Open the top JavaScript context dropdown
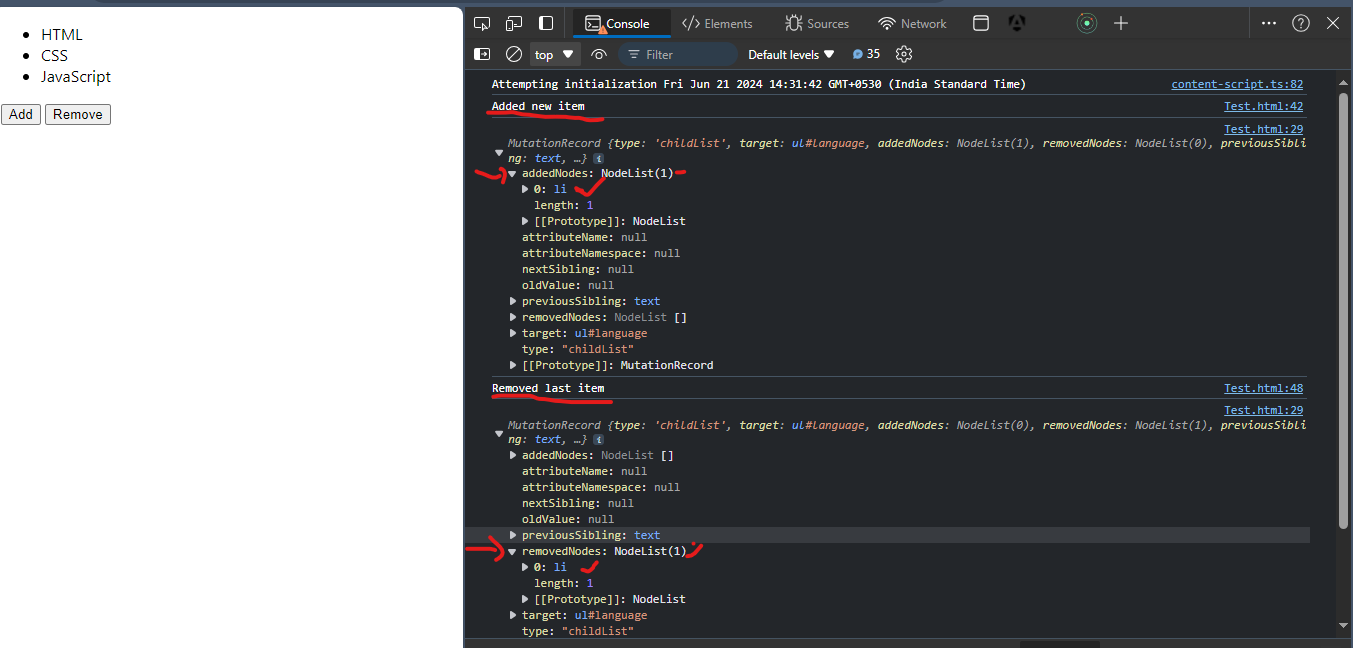 coord(555,54)
